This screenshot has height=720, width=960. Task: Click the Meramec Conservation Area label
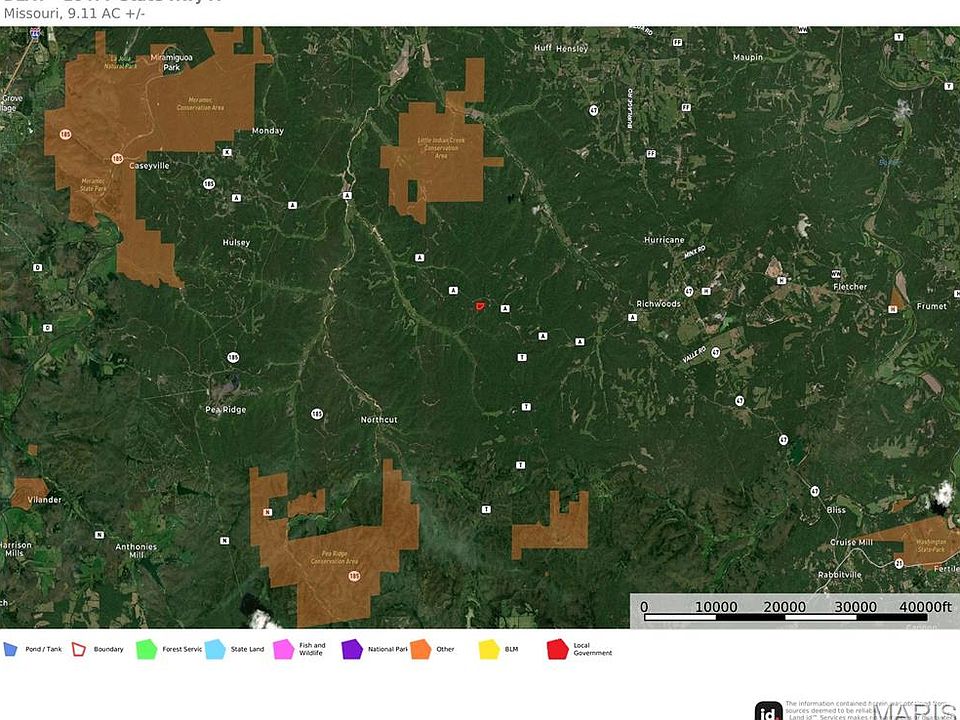pyautogui.click(x=207, y=101)
